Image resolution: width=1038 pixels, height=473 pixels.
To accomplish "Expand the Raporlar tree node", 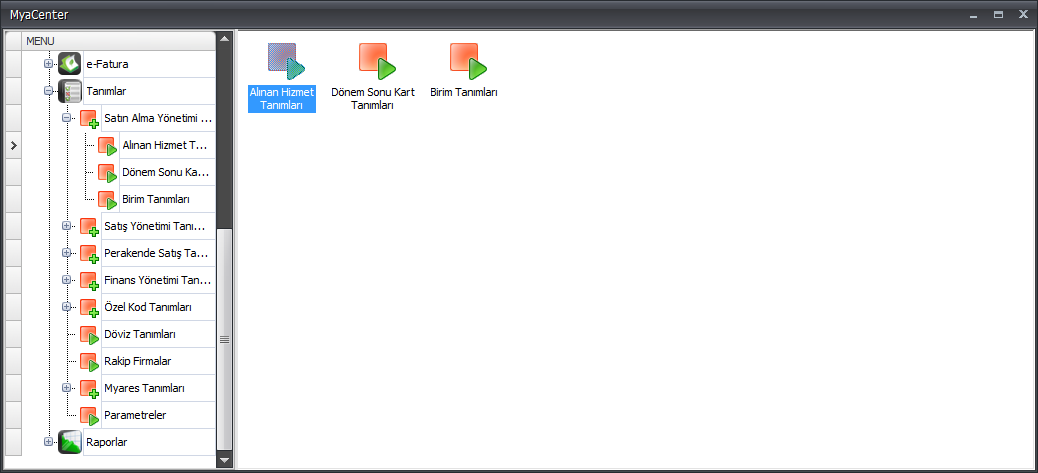I will 48,442.
